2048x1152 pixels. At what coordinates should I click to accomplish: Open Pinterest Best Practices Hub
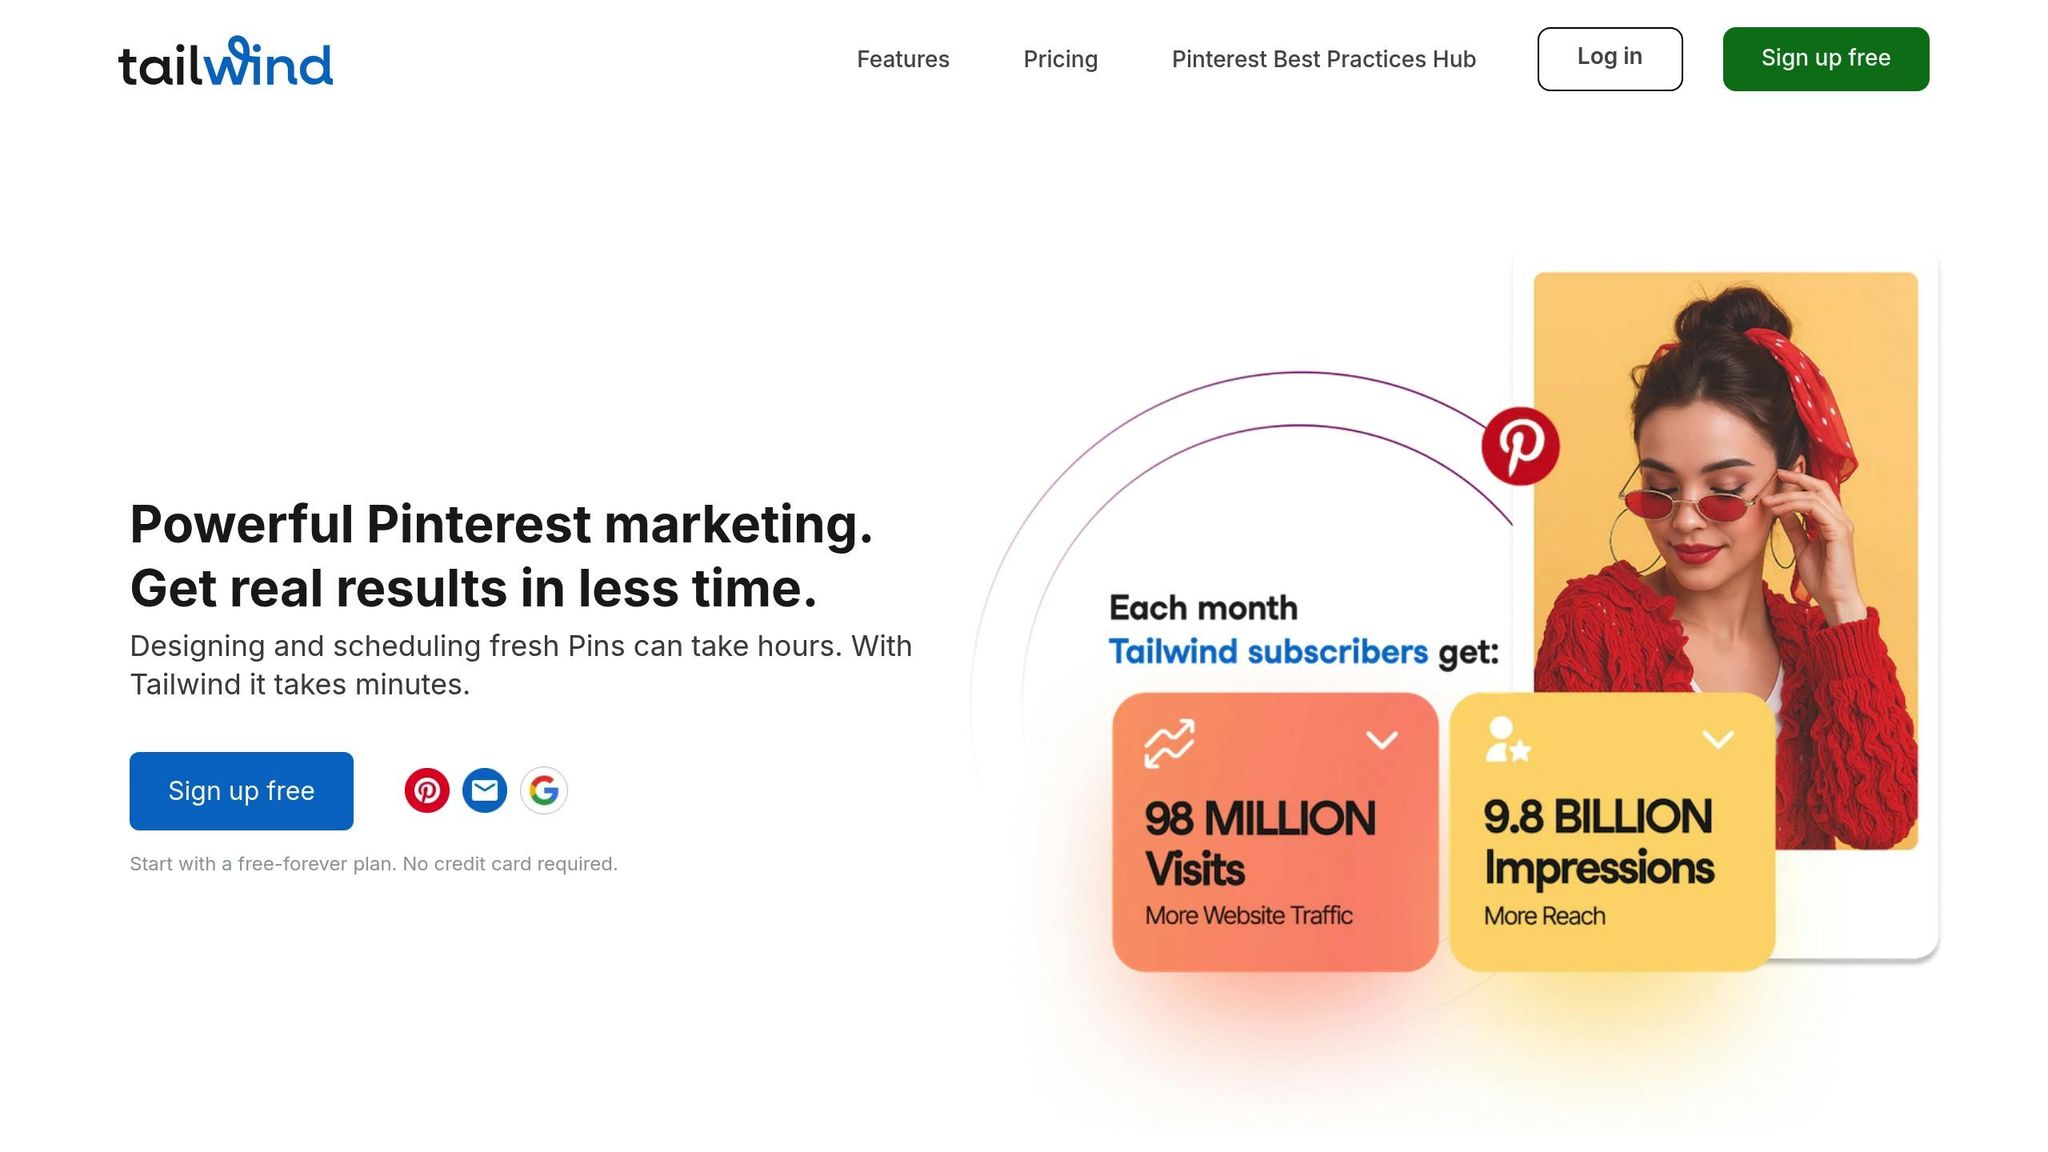[1323, 59]
